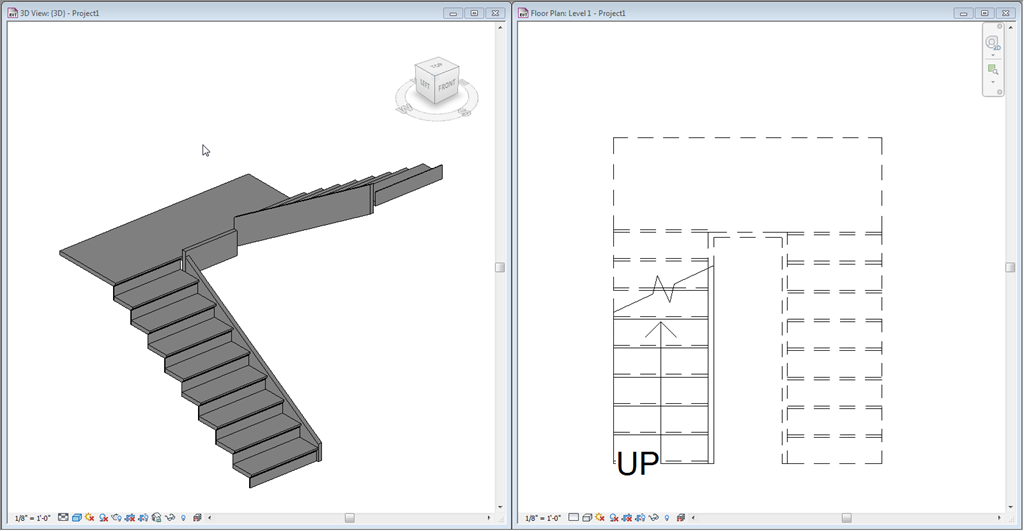1024x531 pixels.
Task: Toggle Reveal Hidden Elements bulb in 3D View
Action: [184, 517]
